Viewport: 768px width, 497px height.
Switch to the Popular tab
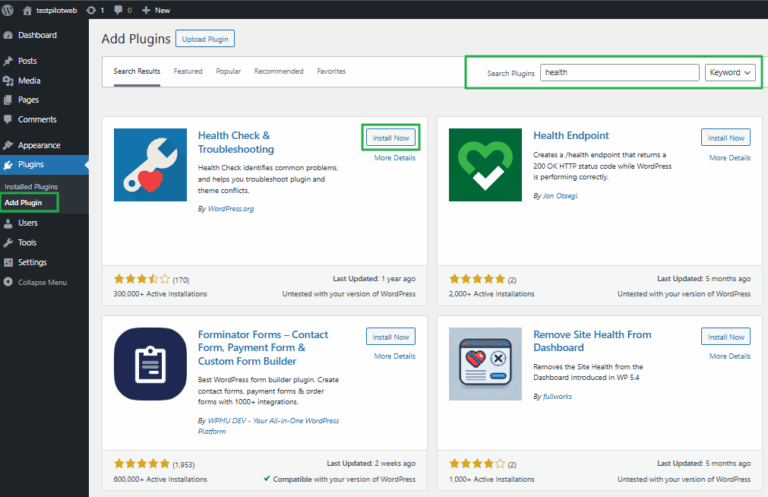[x=228, y=72]
